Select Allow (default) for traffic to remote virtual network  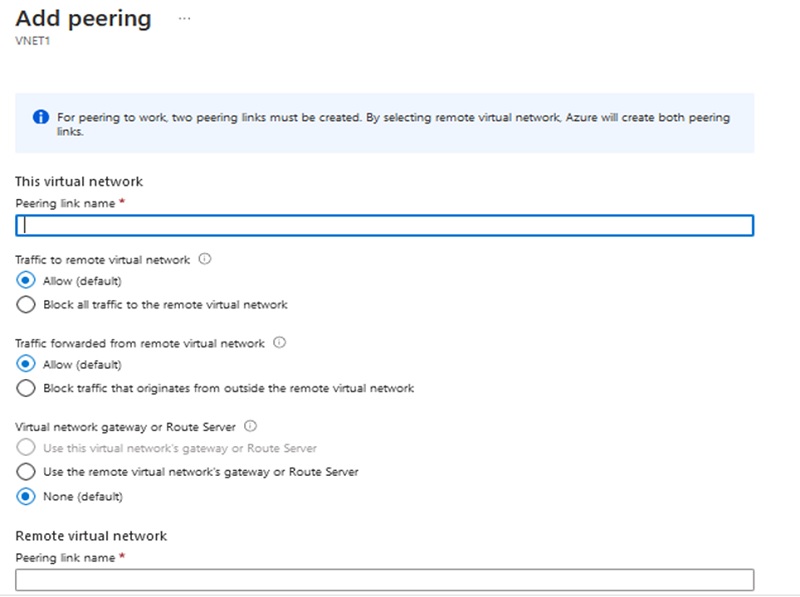pos(26,281)
